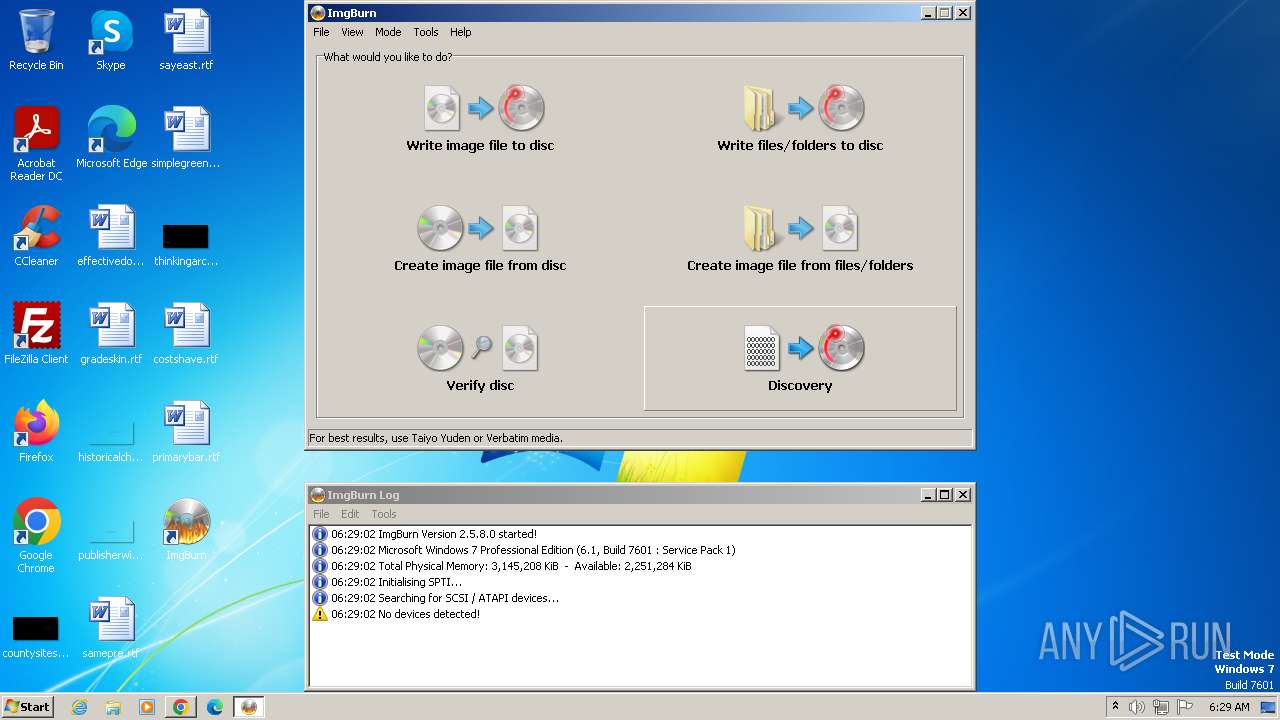Select the effectivedo document icon
The image size is (1280, 720).
point(111,236)
